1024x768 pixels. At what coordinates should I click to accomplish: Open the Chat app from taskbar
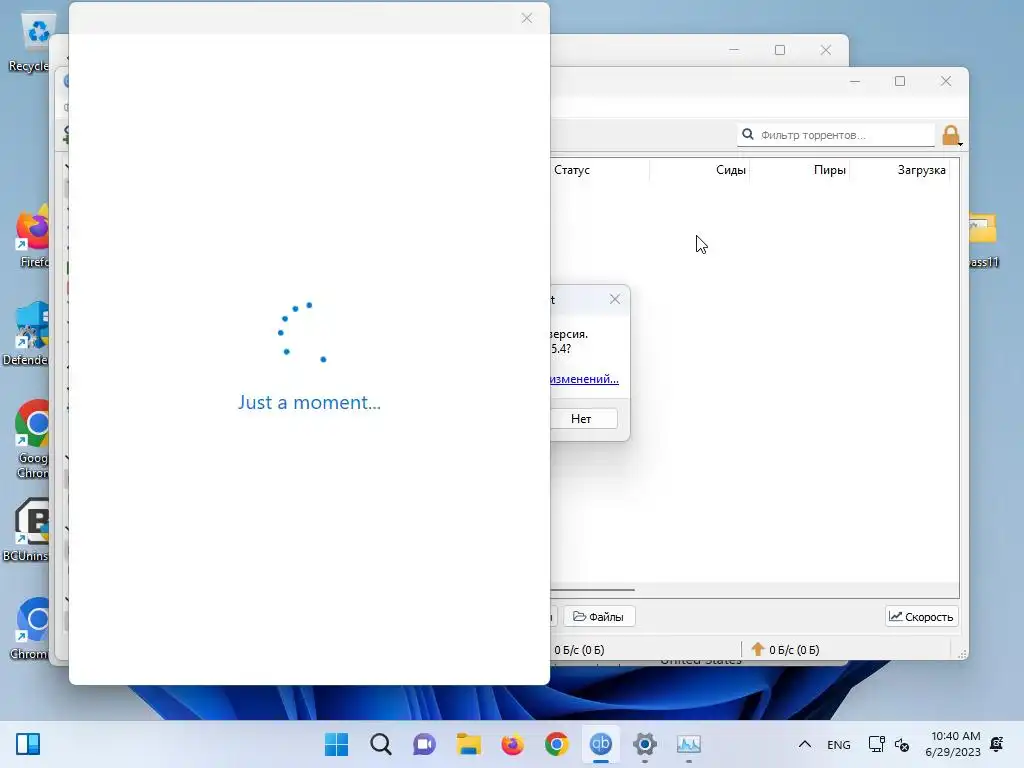[x=424, y=744]
